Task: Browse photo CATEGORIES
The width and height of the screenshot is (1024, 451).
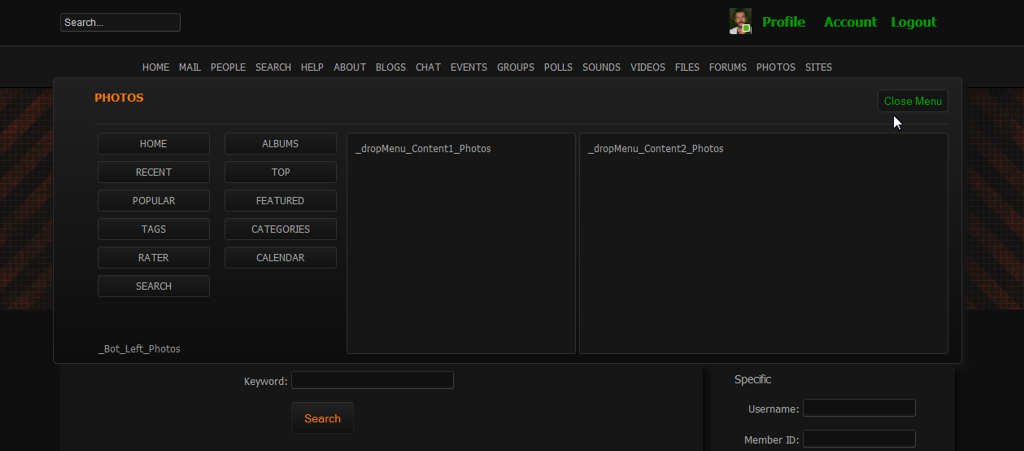Action: [280, 229]
